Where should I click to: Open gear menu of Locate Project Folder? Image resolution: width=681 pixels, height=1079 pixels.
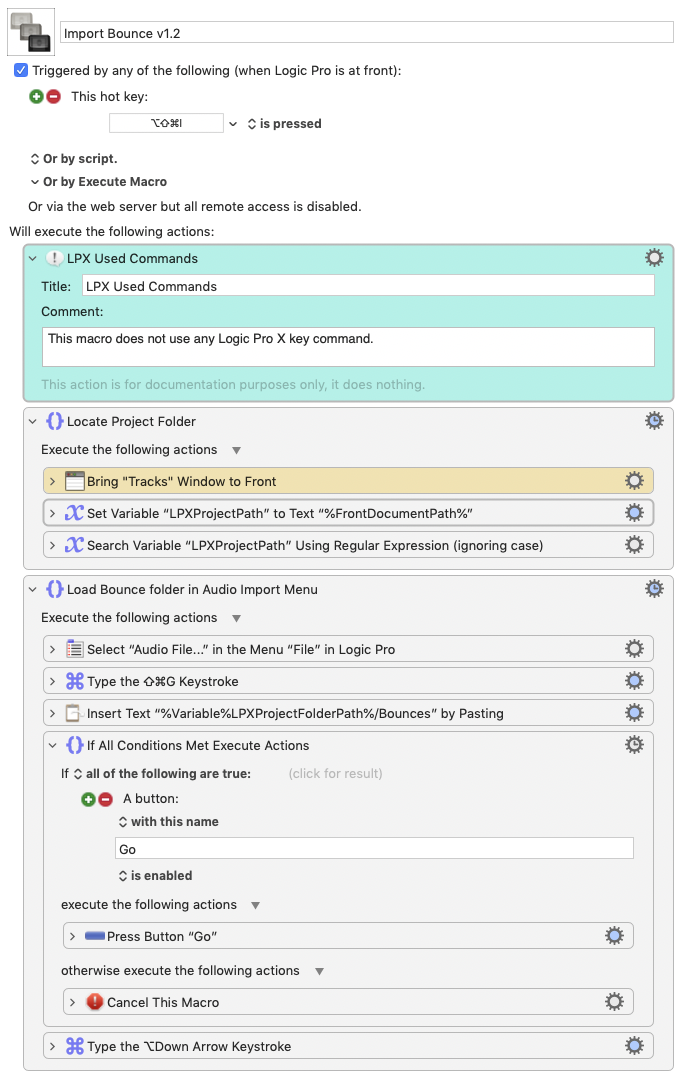(654, 420)
